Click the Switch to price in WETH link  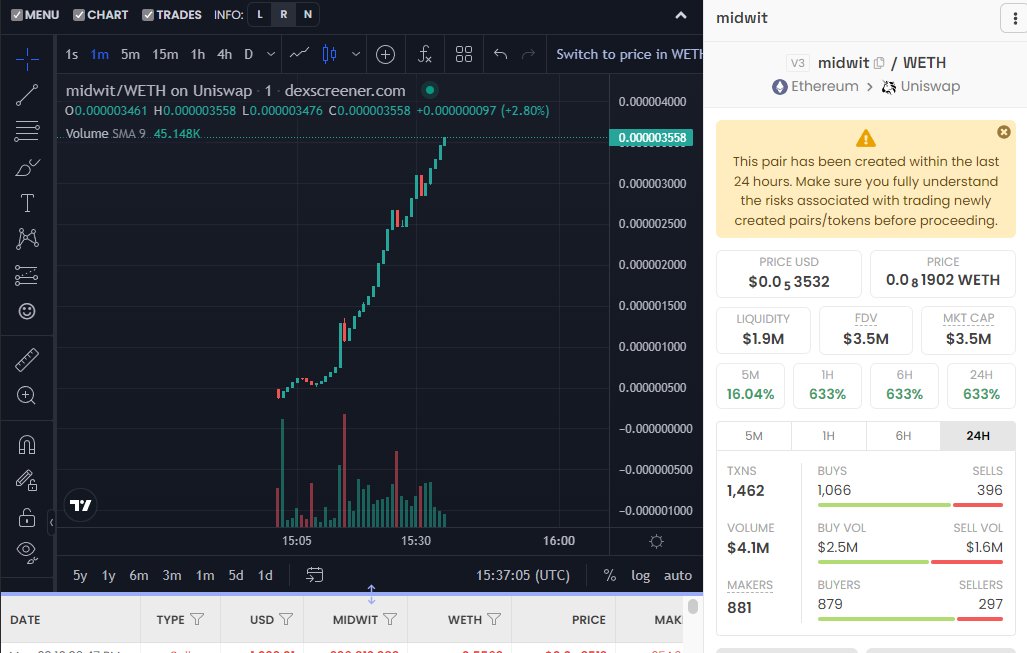click(630, 54)
